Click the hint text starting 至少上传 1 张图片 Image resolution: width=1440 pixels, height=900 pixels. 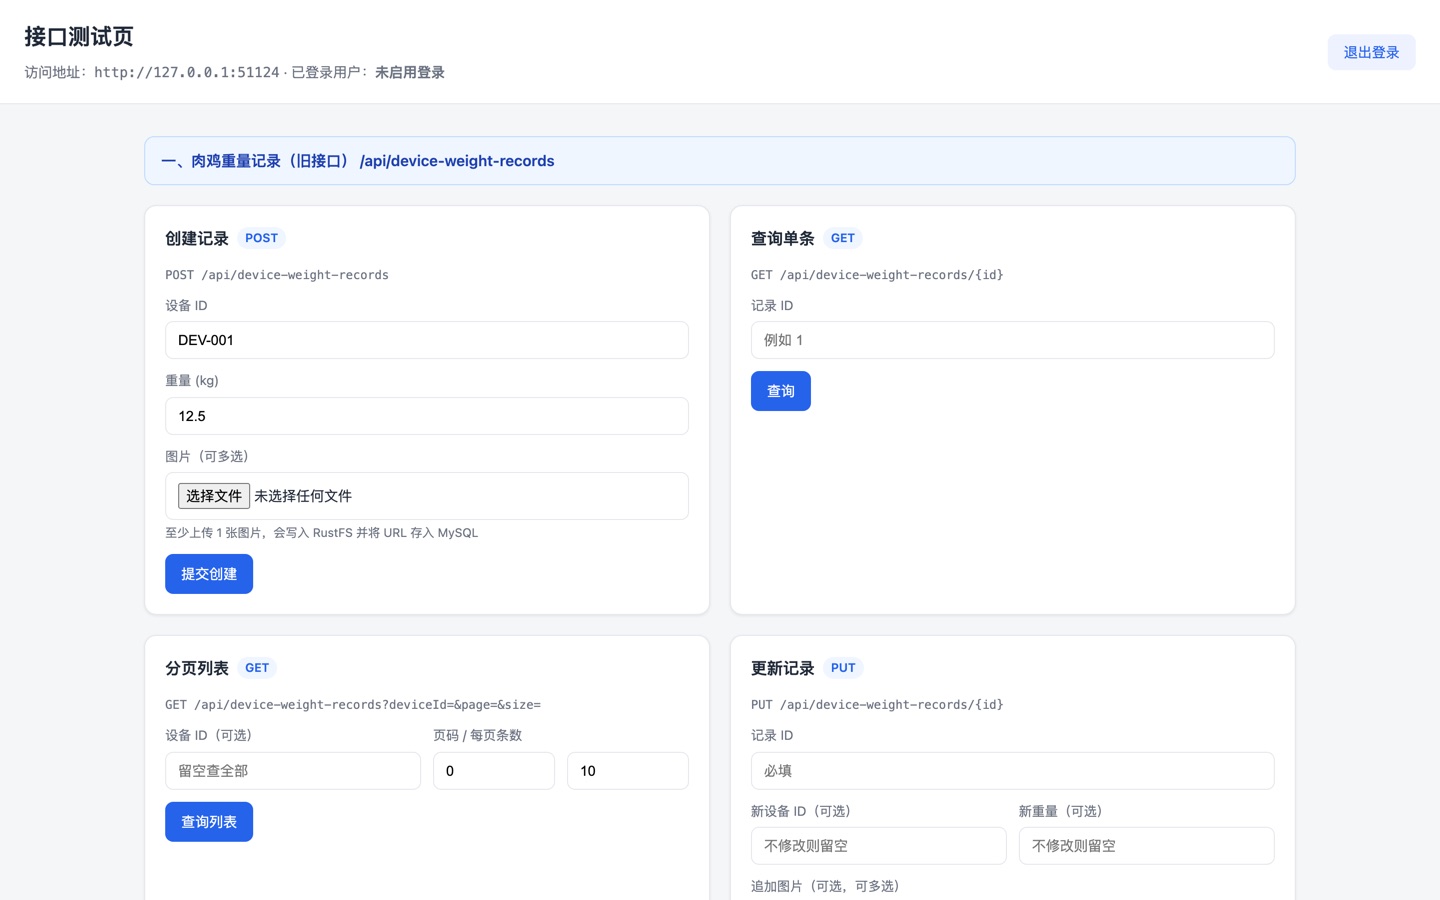[322, 533]
